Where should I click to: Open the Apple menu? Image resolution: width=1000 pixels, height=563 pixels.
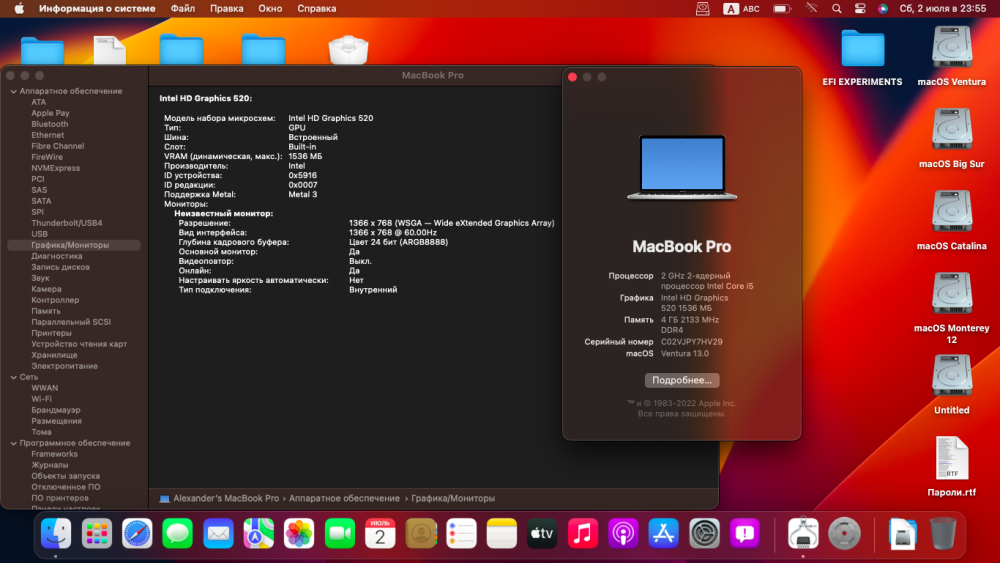click(19, 9)
